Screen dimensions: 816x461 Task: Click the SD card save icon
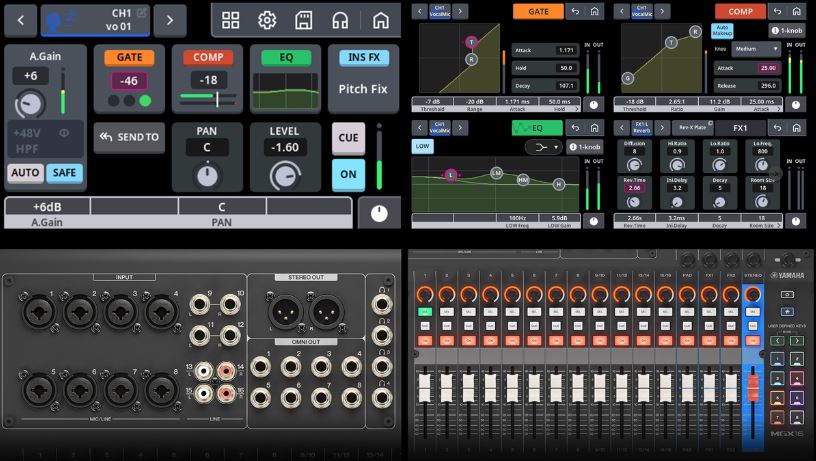tap(304, 20)
